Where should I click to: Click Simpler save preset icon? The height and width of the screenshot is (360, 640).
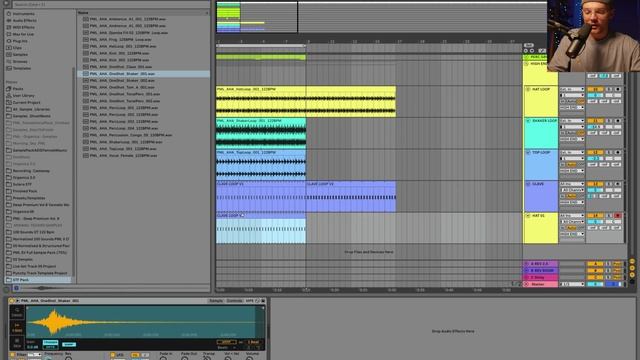click(x=263, y=301)
